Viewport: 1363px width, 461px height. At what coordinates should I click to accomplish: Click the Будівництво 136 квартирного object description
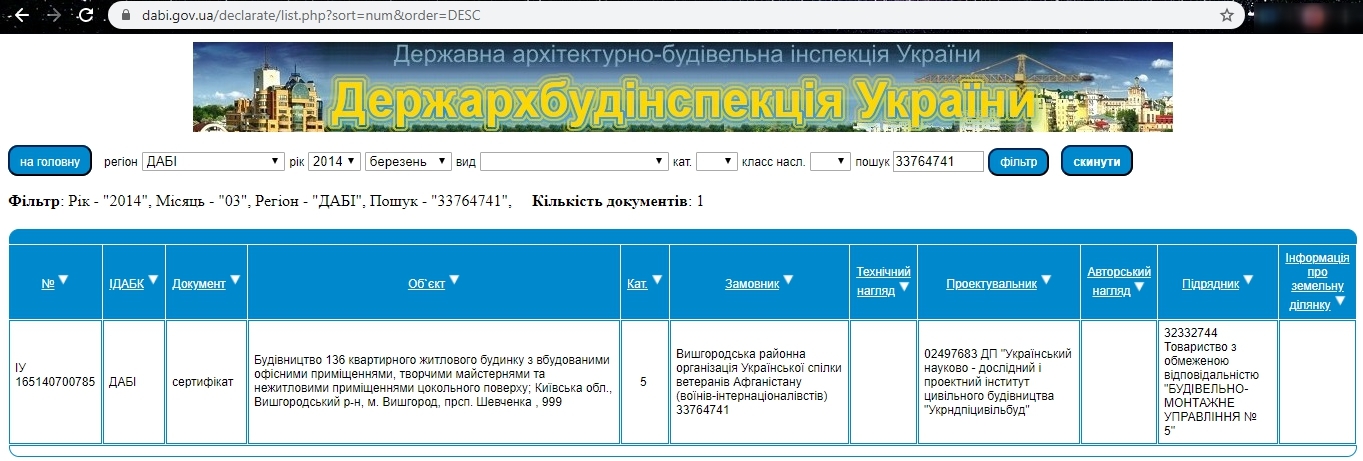[x=434, y=381]
